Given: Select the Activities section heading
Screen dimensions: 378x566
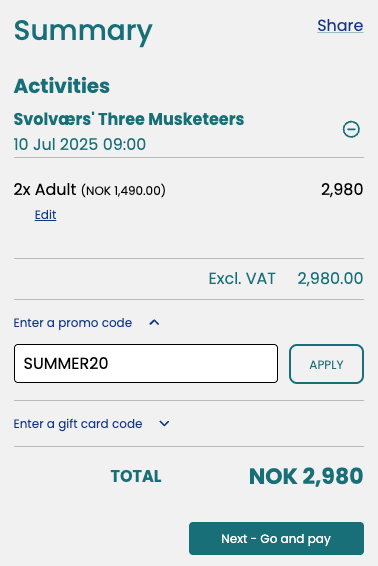Looking at the screenshot, I should [62, 86].
